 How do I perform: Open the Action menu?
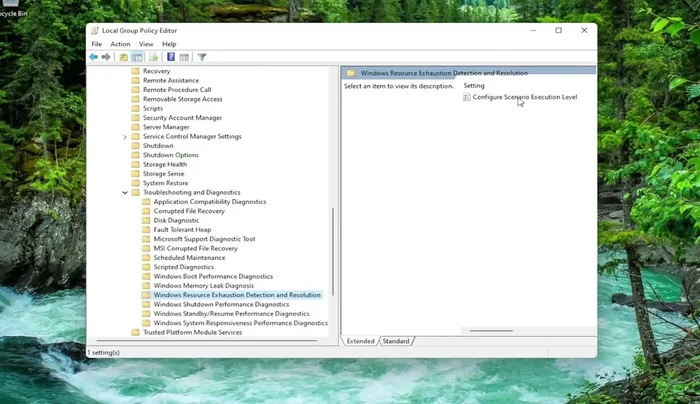coord(120,44)
